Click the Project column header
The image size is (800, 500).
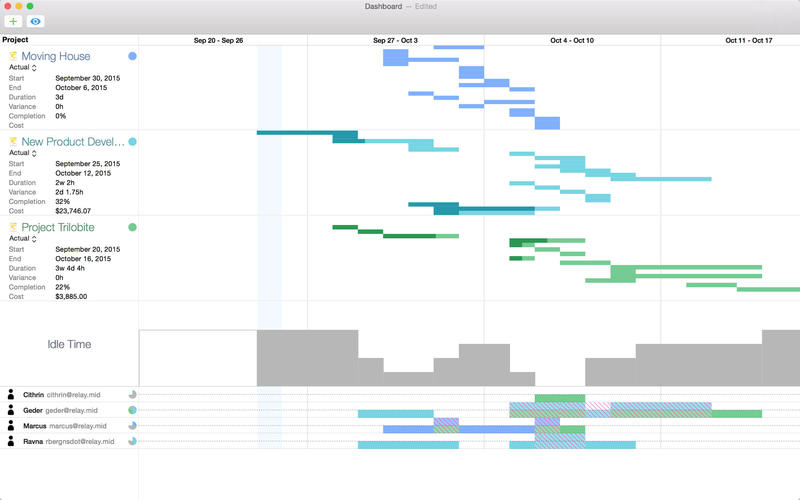(x=15, y=40)
